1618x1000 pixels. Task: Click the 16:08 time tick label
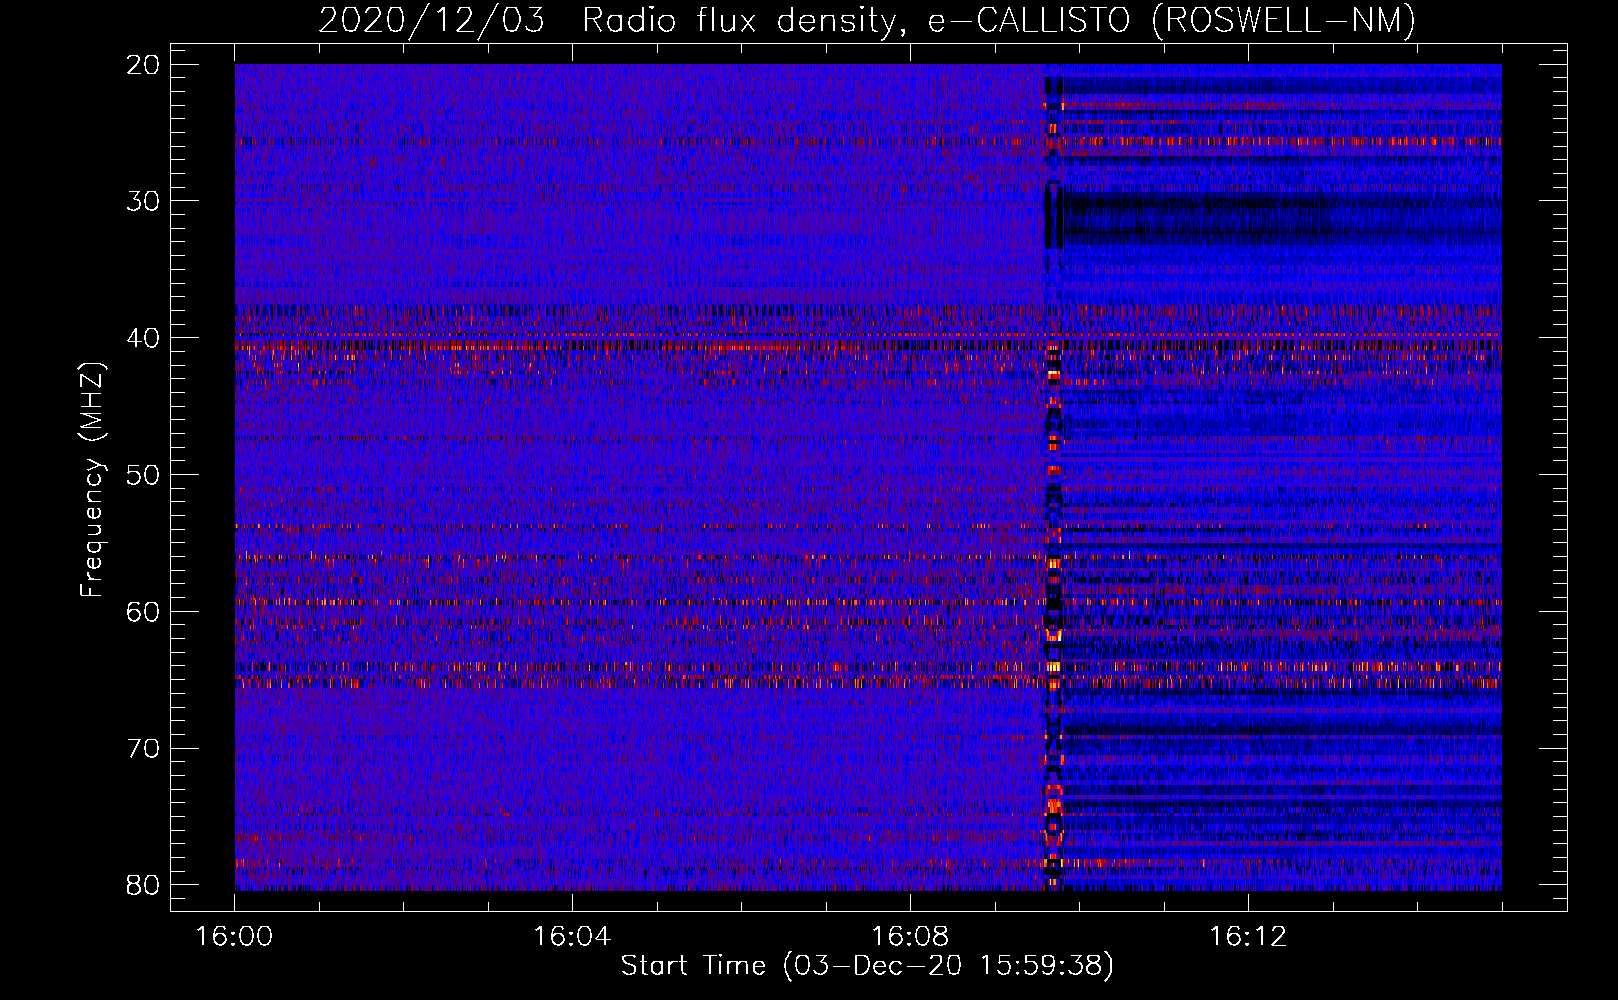[x=910, y=937]
